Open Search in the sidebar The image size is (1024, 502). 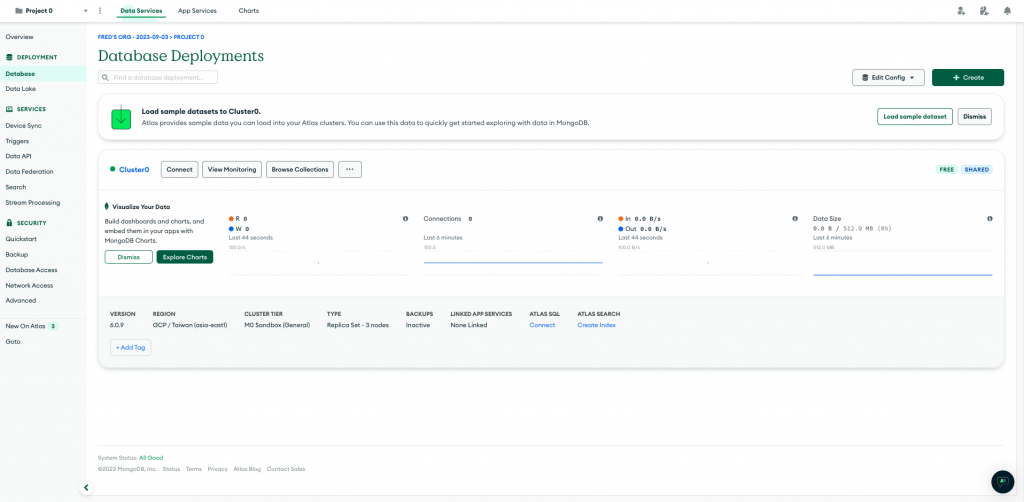[16, 187]
